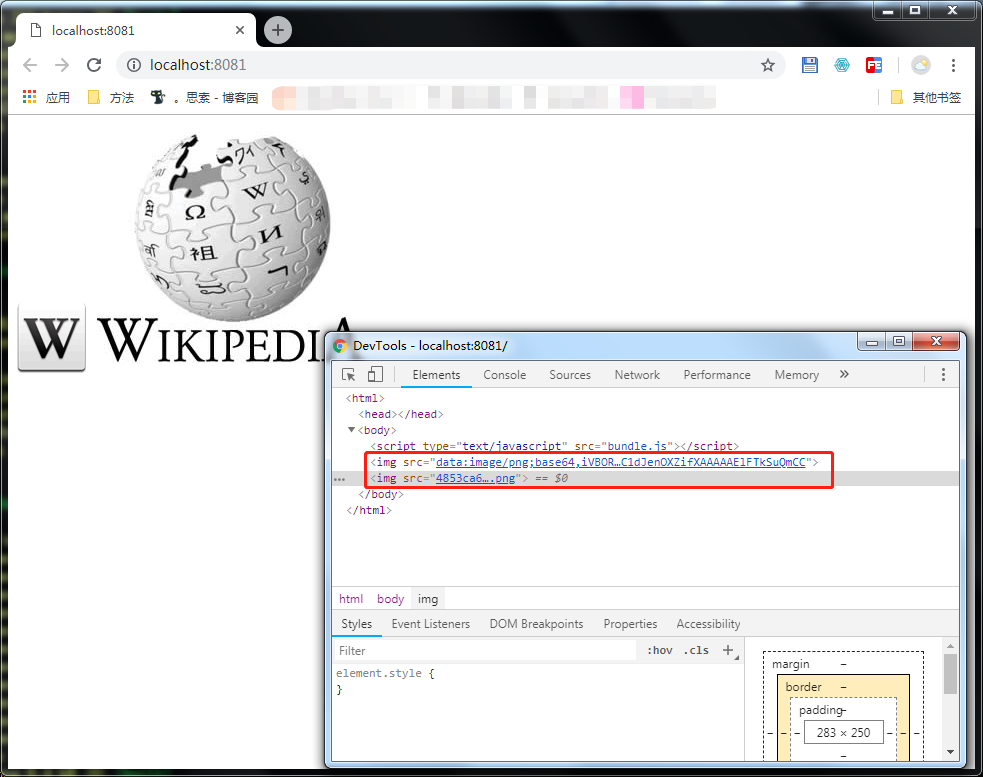
Task: Switch to the Event Listeners tab
Action: click(431, 624)
